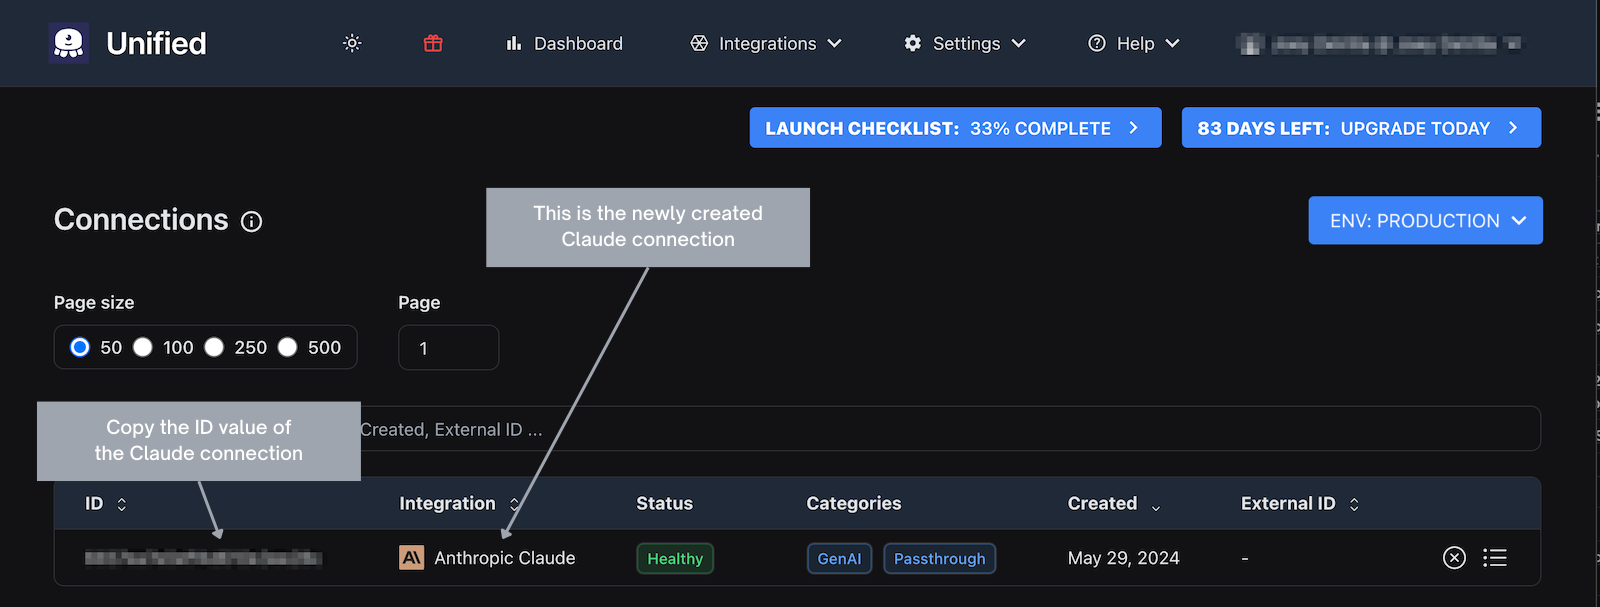Image resolution: width=1600 pixels, height=607 pixels.
Task: Open the Help menu
Action: click(x=1134, y=43)
